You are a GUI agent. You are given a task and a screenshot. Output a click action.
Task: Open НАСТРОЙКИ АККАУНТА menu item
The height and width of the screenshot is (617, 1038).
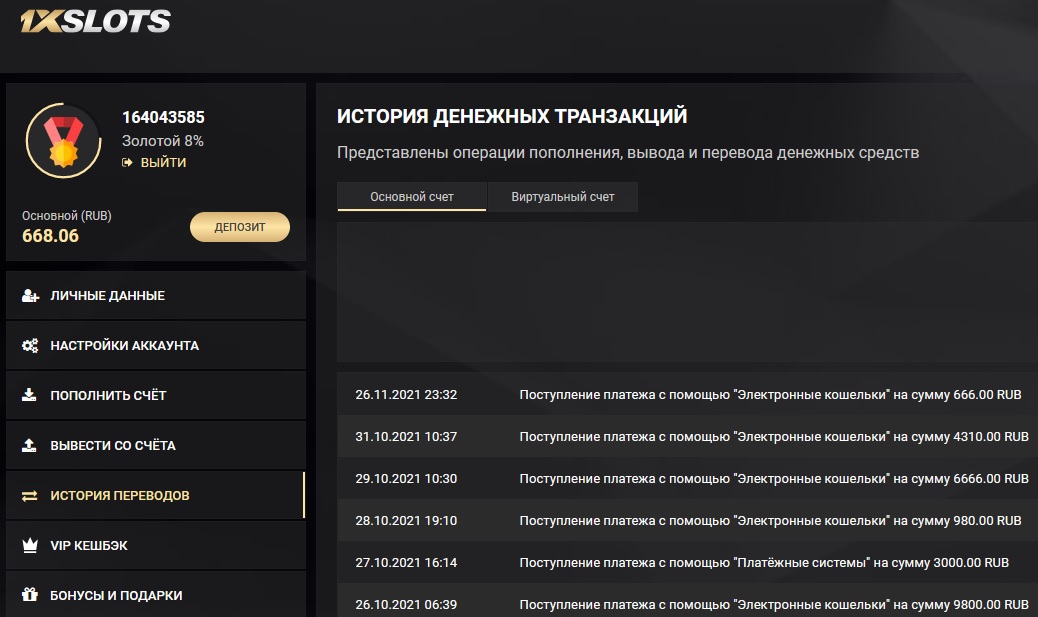[x=125, y=346]
